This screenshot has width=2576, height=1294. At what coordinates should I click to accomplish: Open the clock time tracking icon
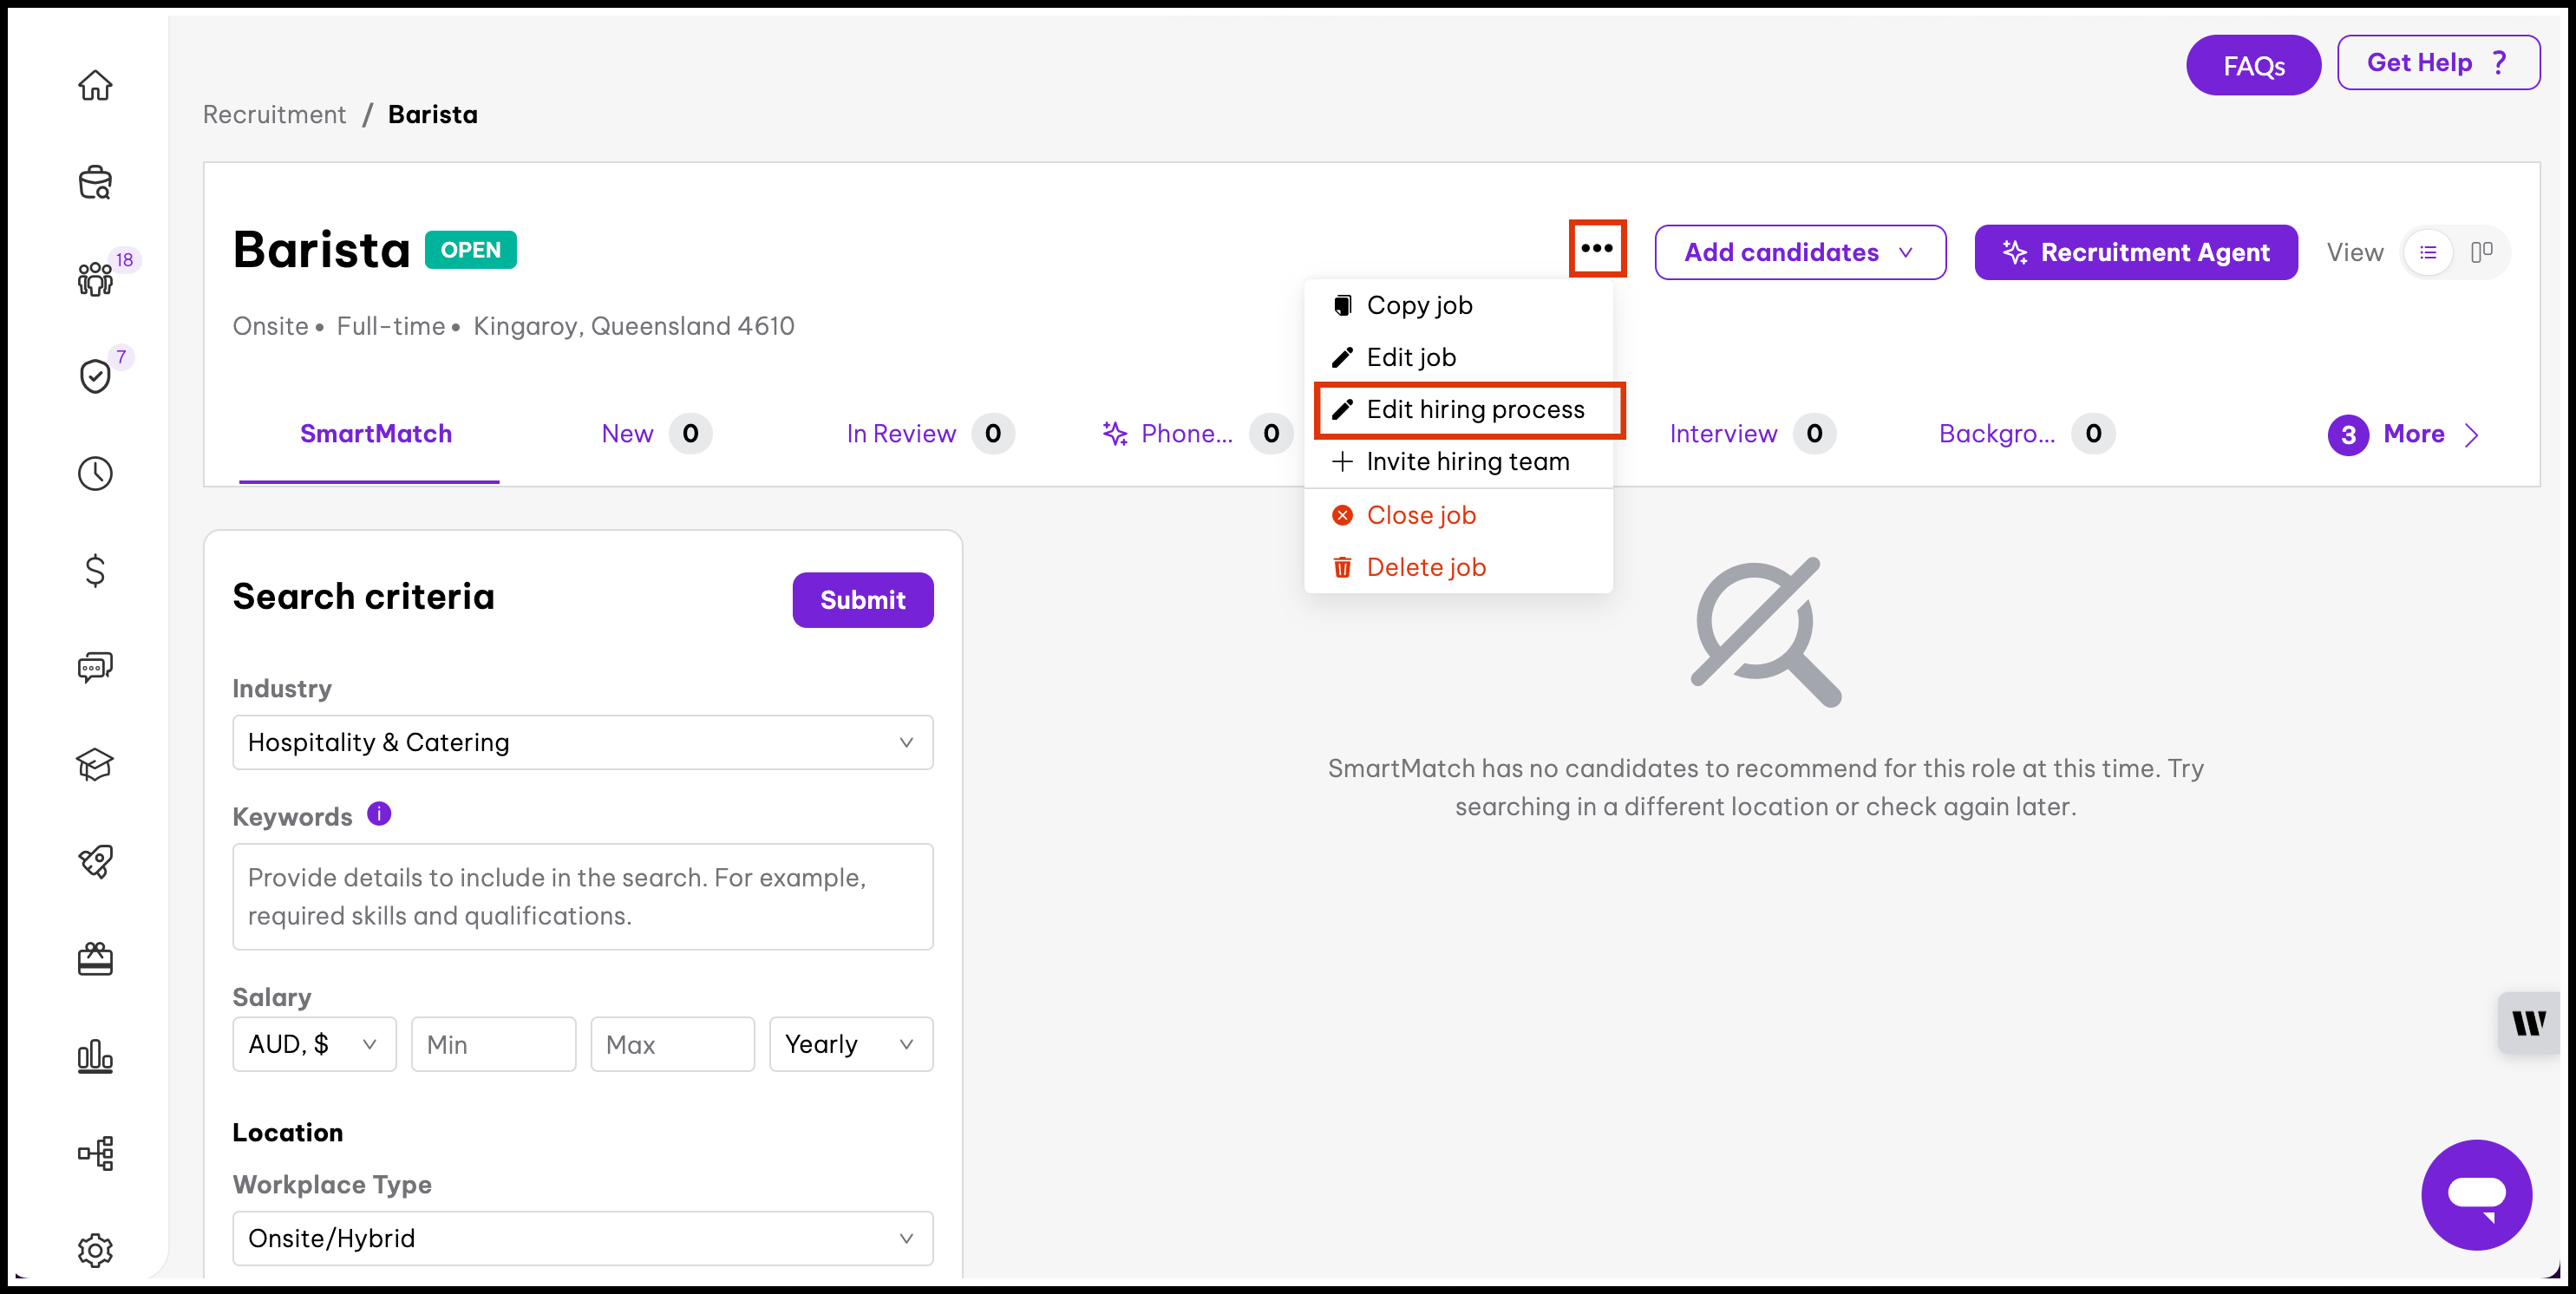click(x=95, y=473)
